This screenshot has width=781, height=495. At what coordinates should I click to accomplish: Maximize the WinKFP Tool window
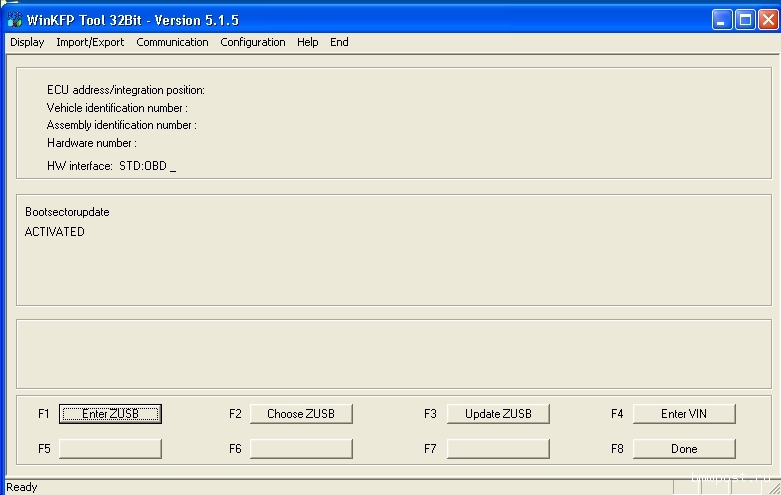[x=745, y=19]
